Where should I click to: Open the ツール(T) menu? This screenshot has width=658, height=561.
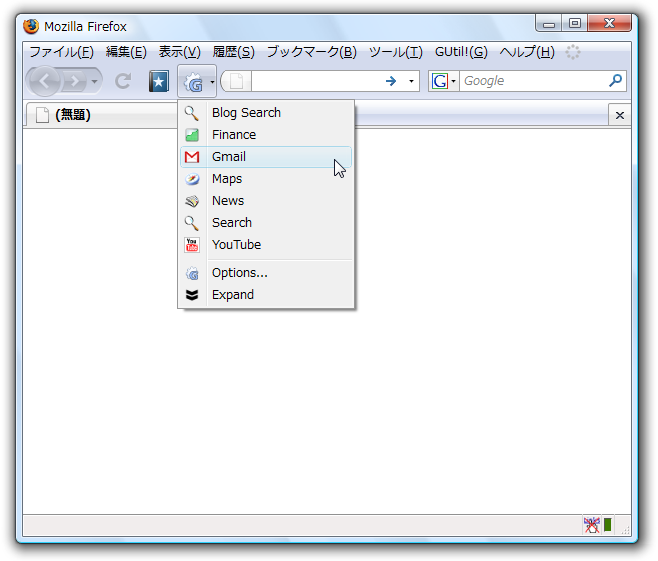[x=396, y=52]
